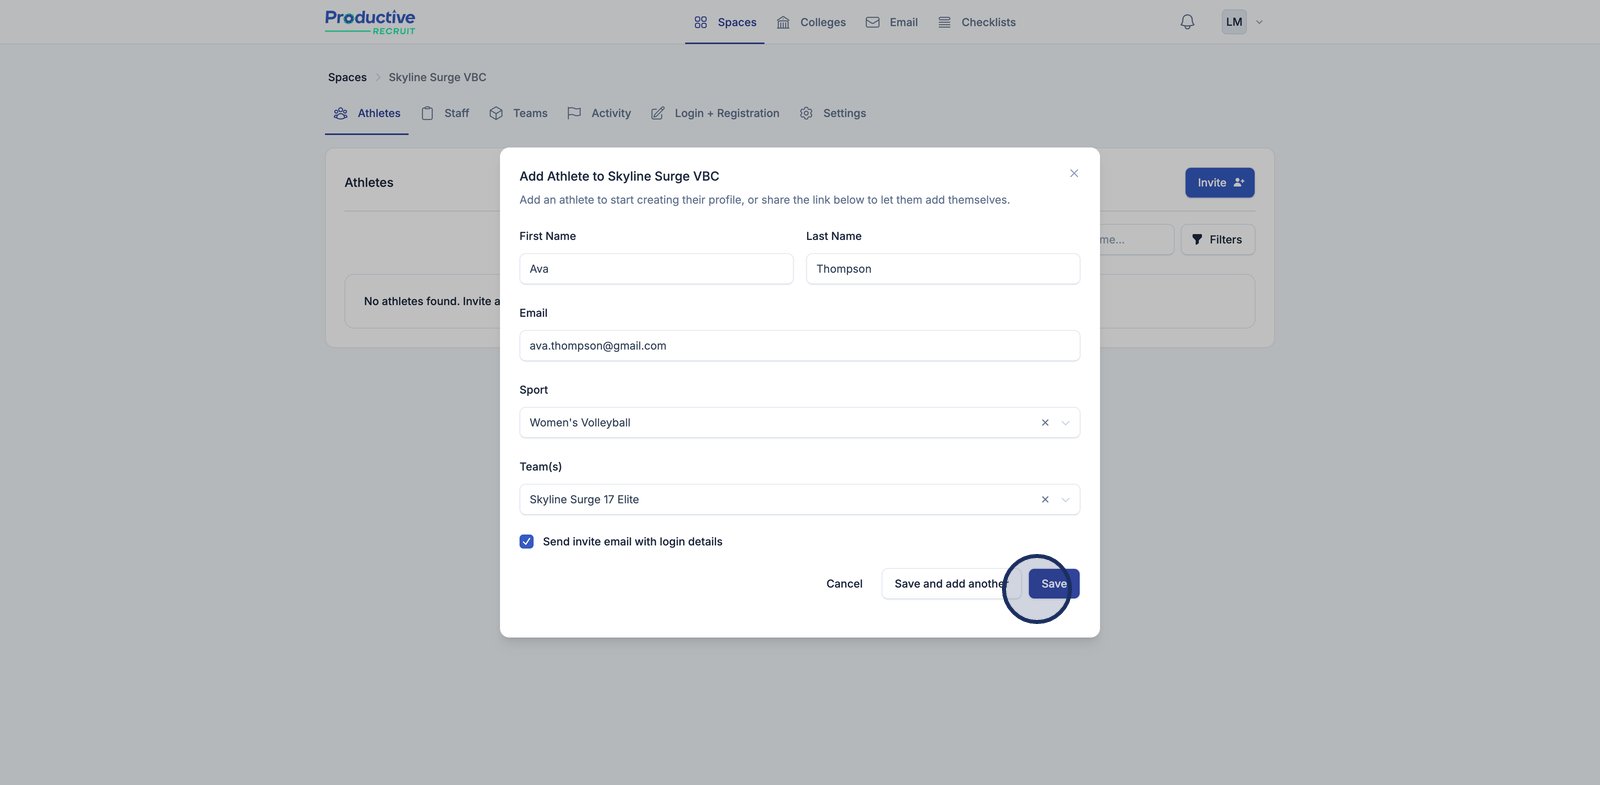
Task: Uncheck Send invite email with login details
Action: 527,542
